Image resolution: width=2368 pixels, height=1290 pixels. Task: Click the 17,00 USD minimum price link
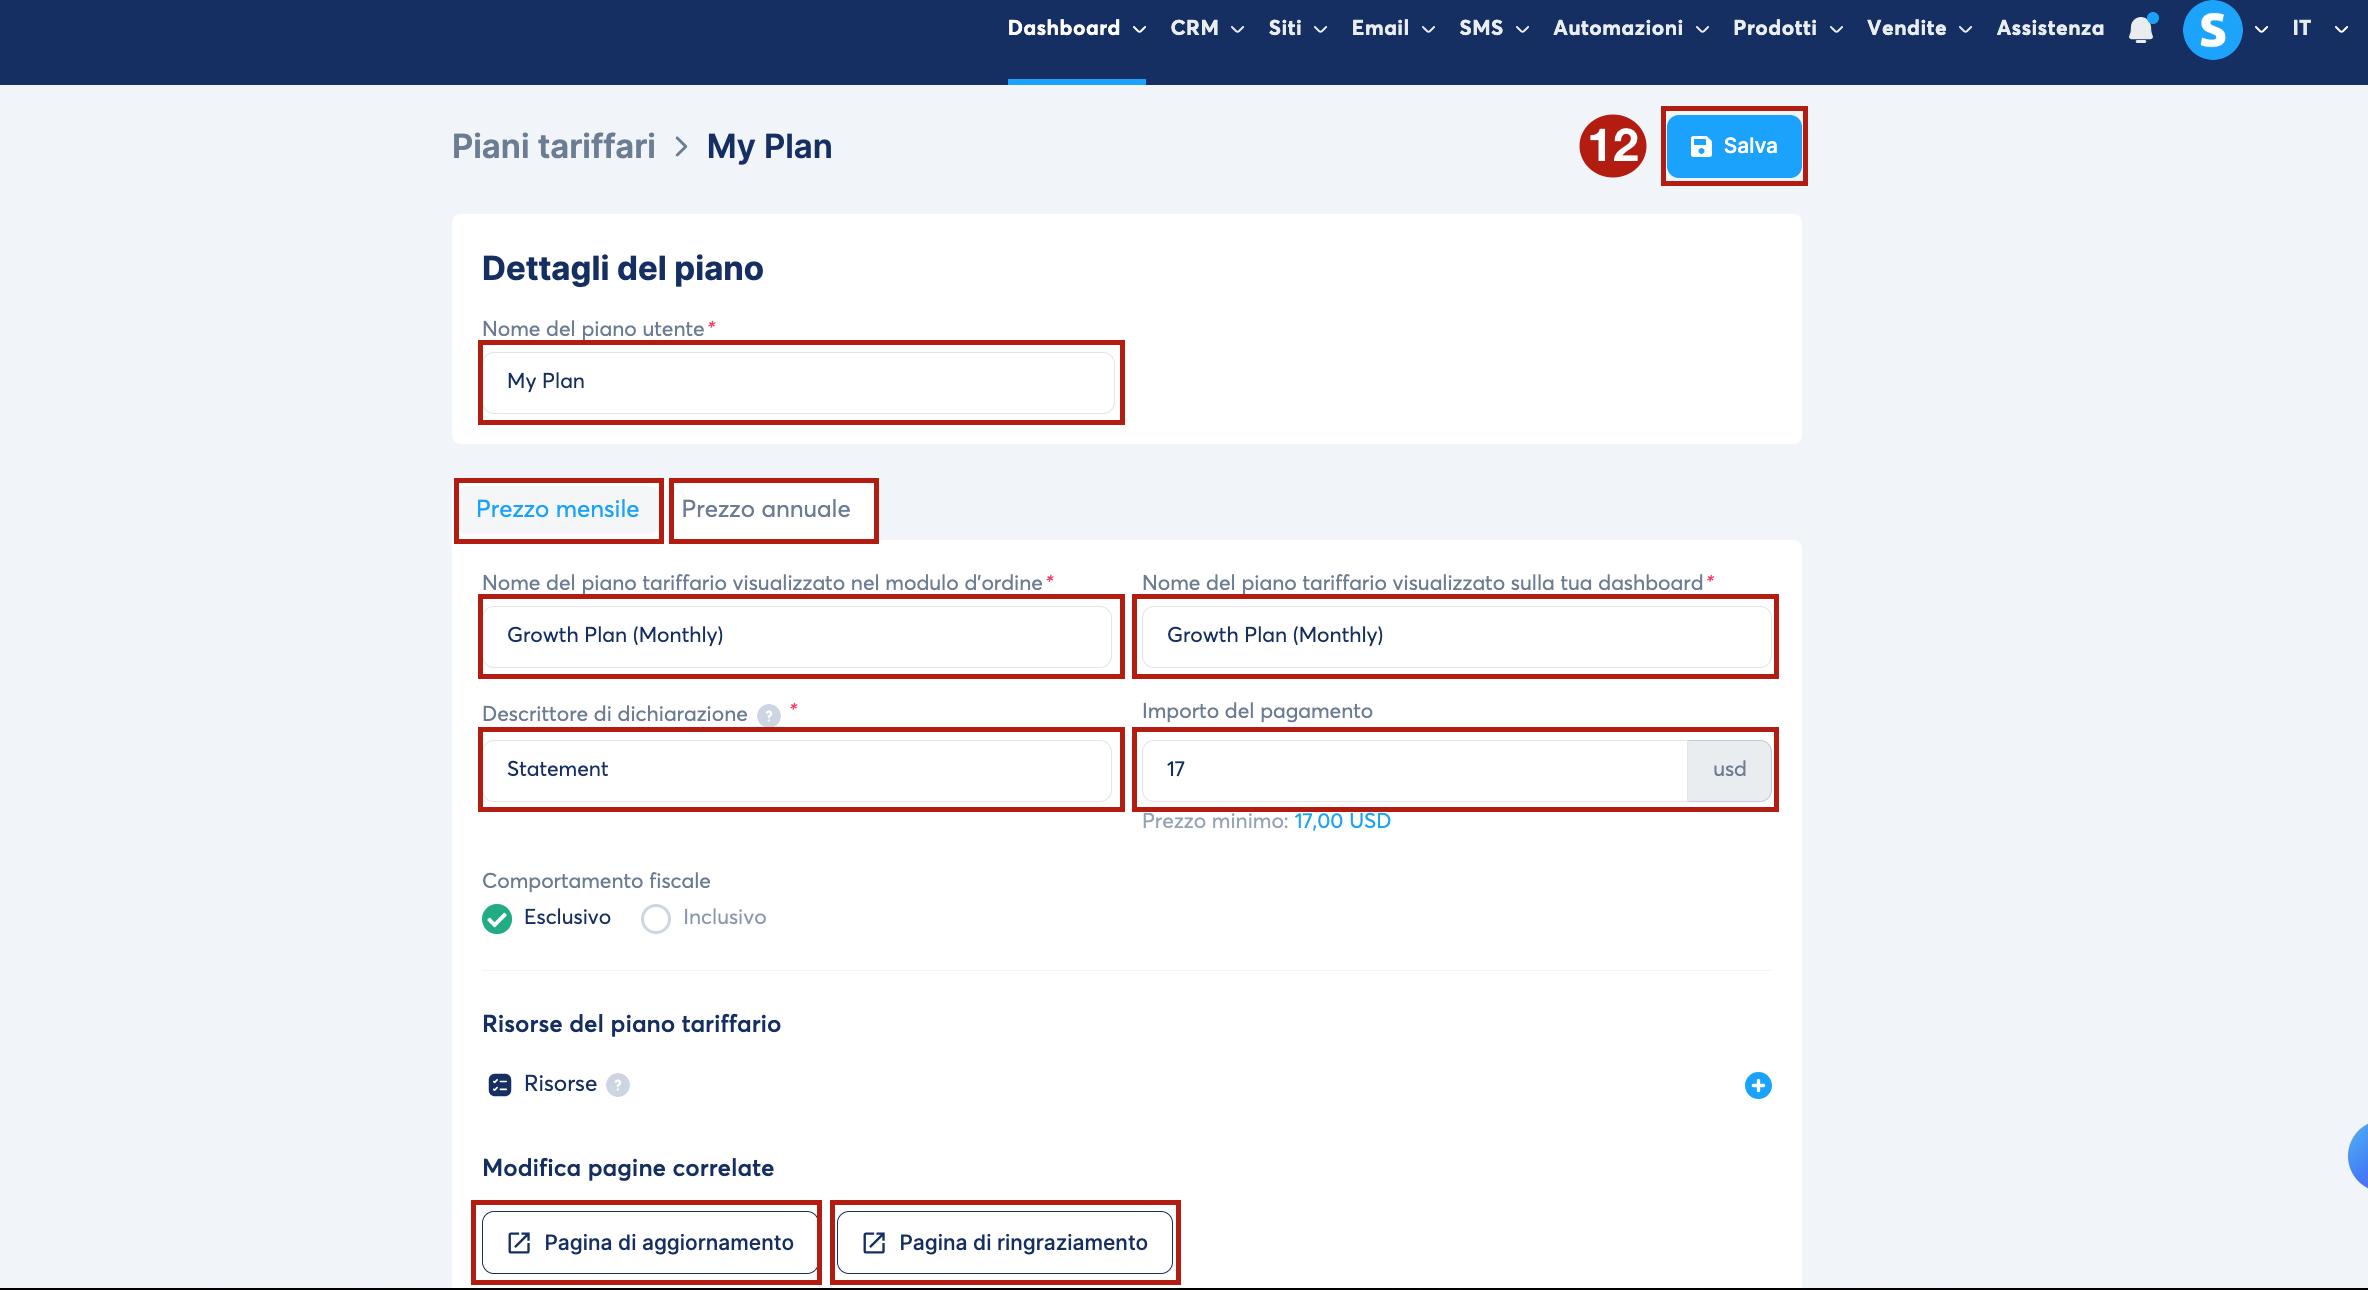[x=1342, y=822]
